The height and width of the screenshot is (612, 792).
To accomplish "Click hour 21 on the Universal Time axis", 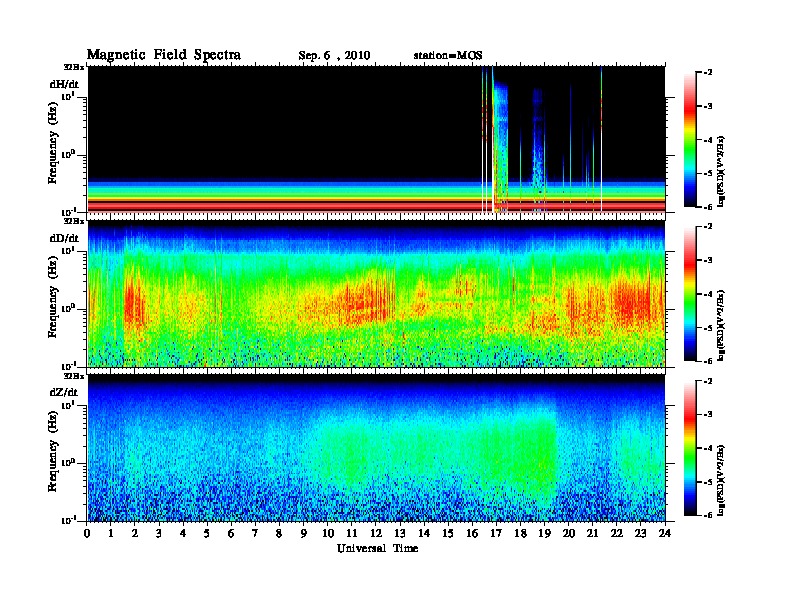I will [x=592, y=533].
